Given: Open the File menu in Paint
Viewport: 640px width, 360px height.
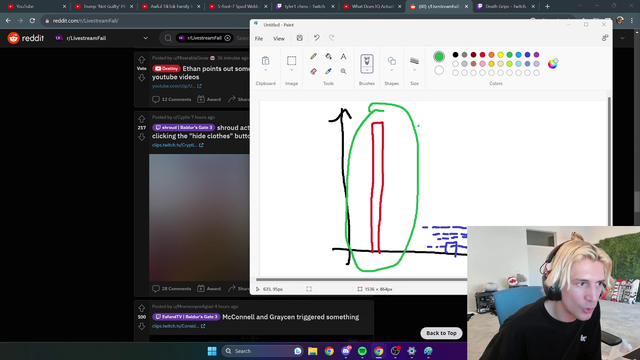Looking at the screenshot, I should pos(259,38).
